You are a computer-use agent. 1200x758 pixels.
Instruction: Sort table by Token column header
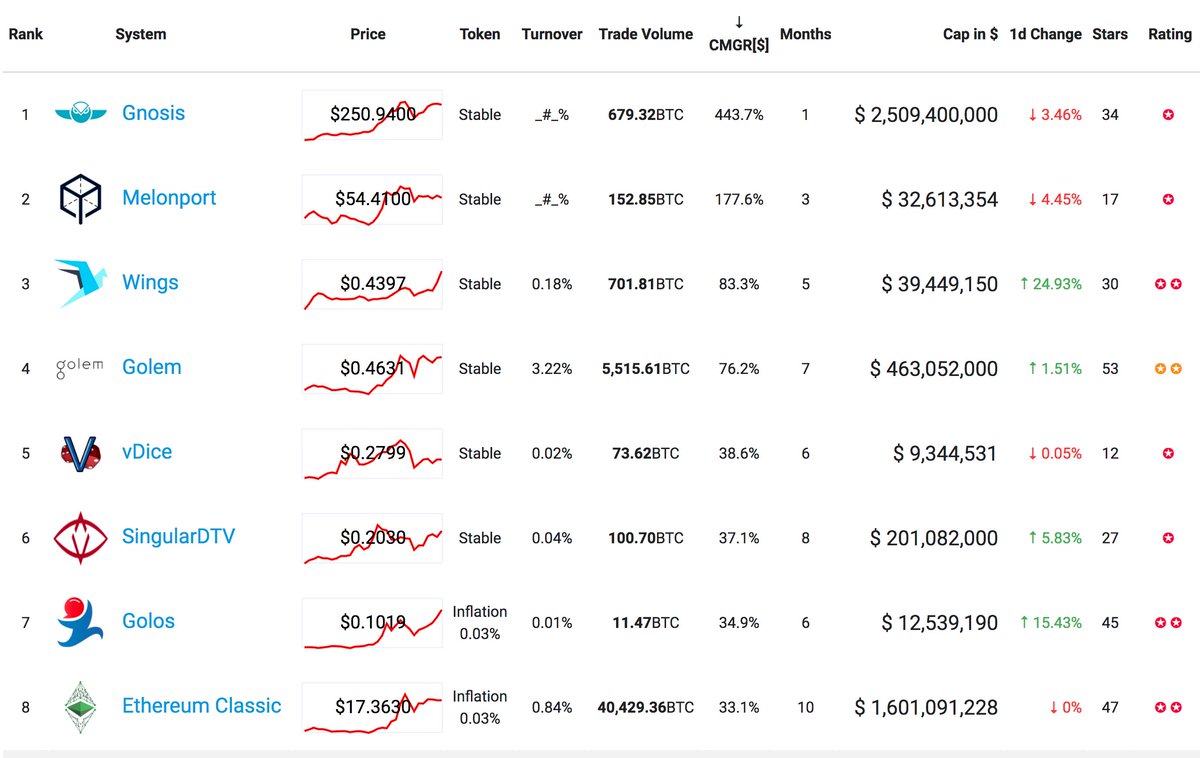[x=480, y=34]
